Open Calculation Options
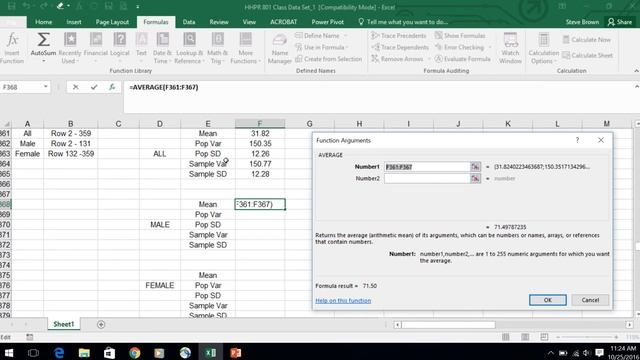The image size is (640, 360). tap(543, 48)
